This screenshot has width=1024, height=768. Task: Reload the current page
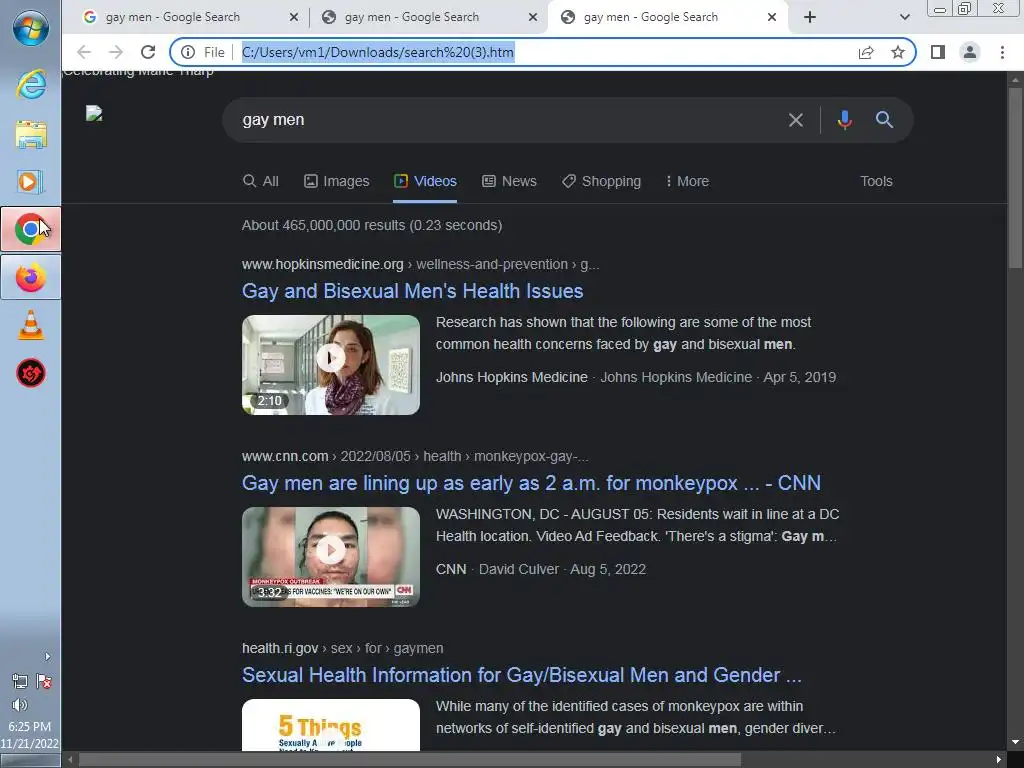[x=148, y=52]
